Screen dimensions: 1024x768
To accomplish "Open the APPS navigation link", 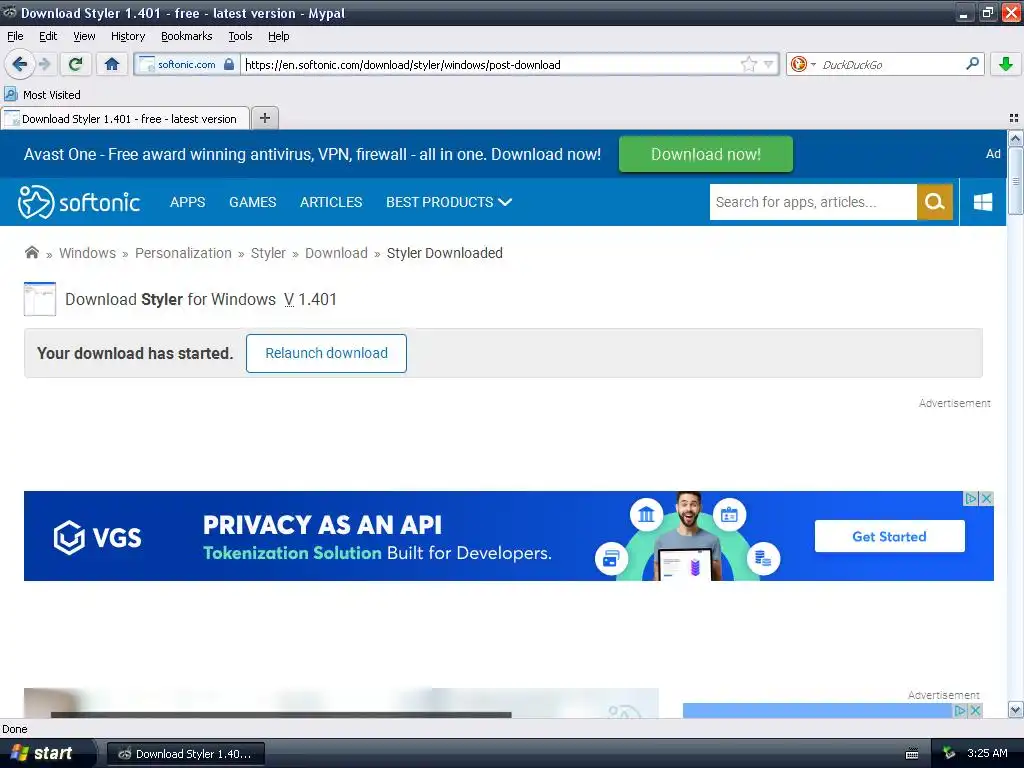I will (187, 202).
